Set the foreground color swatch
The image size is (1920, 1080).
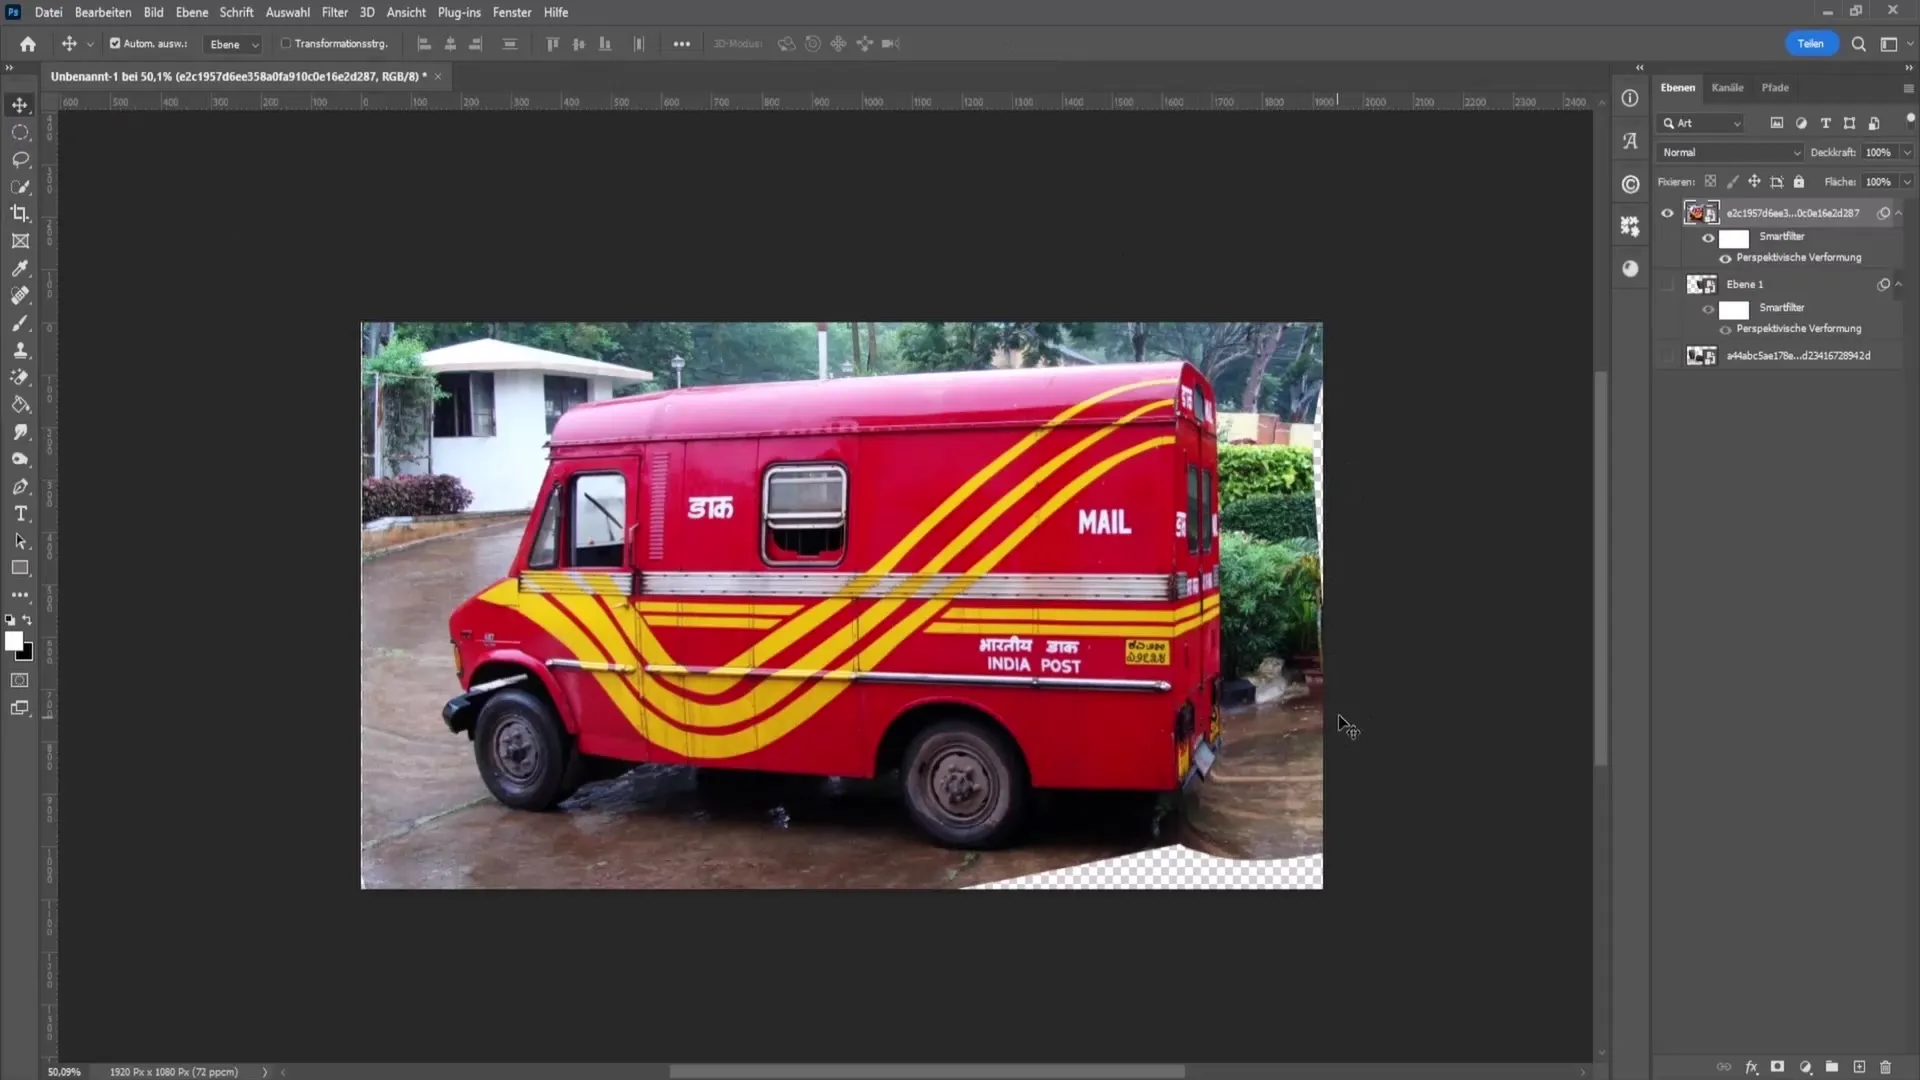pyautogui.click(x=13, y=641)
